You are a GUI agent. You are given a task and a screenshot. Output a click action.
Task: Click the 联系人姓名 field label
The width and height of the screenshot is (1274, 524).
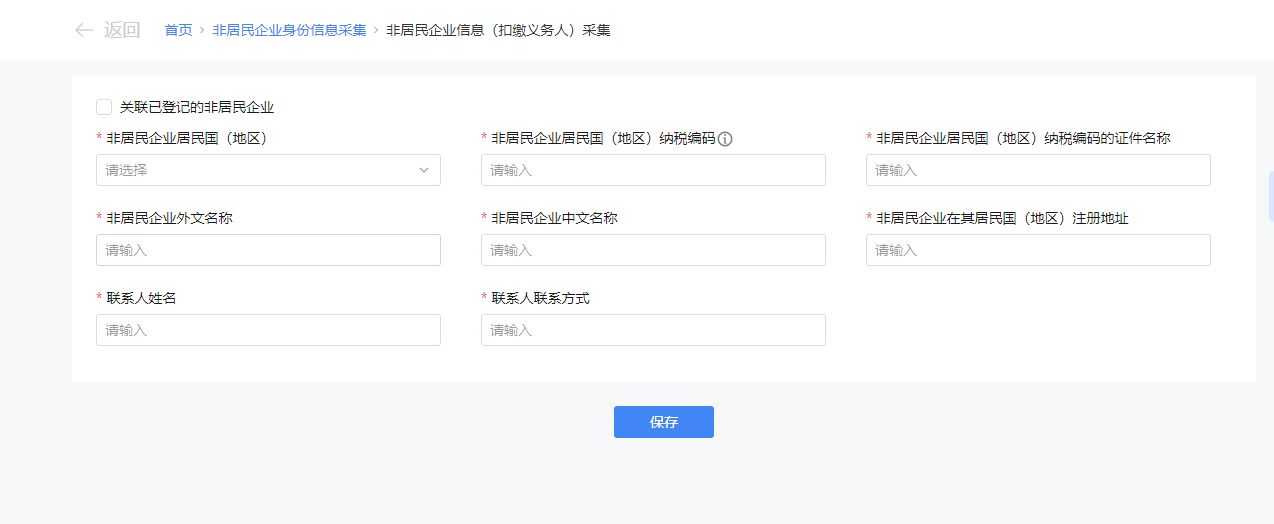(x=141, y=298)
